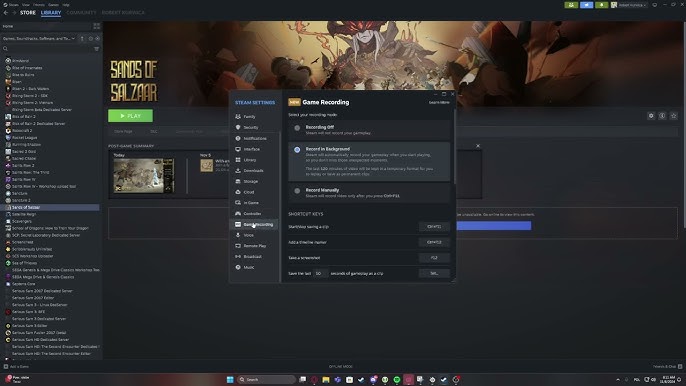686x386 pixels.
Task: Open the Friends menu
Action: pyautogui.click(x=39, y=5)
